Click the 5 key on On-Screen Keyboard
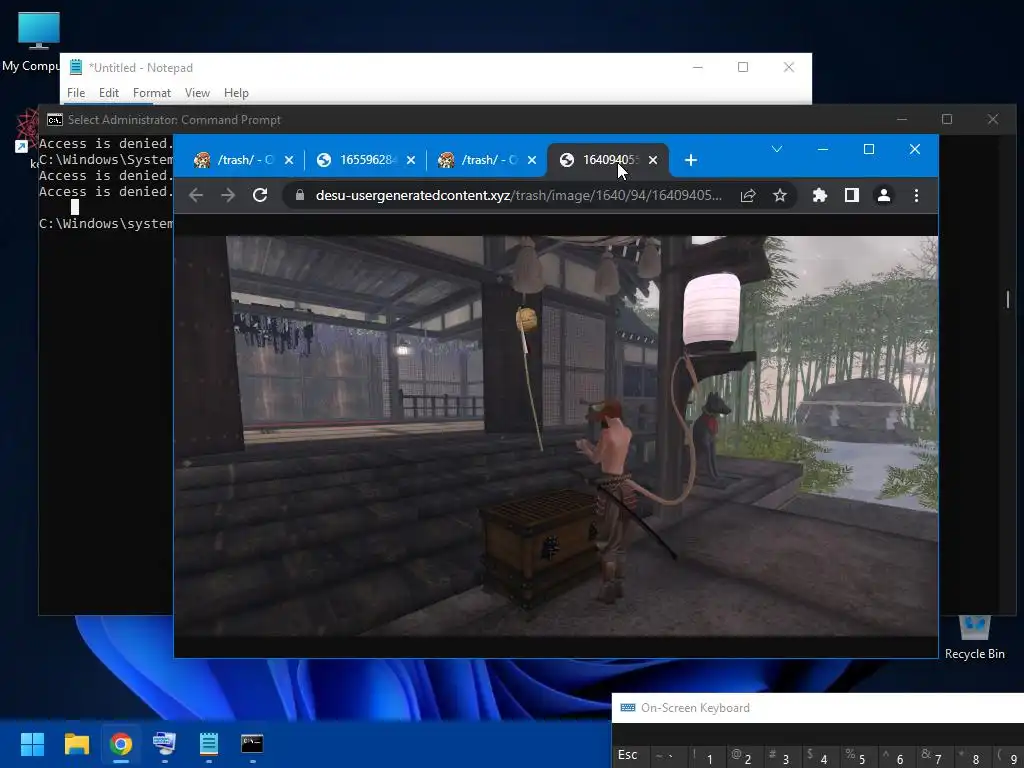This screenshot has height=768, width=1024. tap(857, 757)
